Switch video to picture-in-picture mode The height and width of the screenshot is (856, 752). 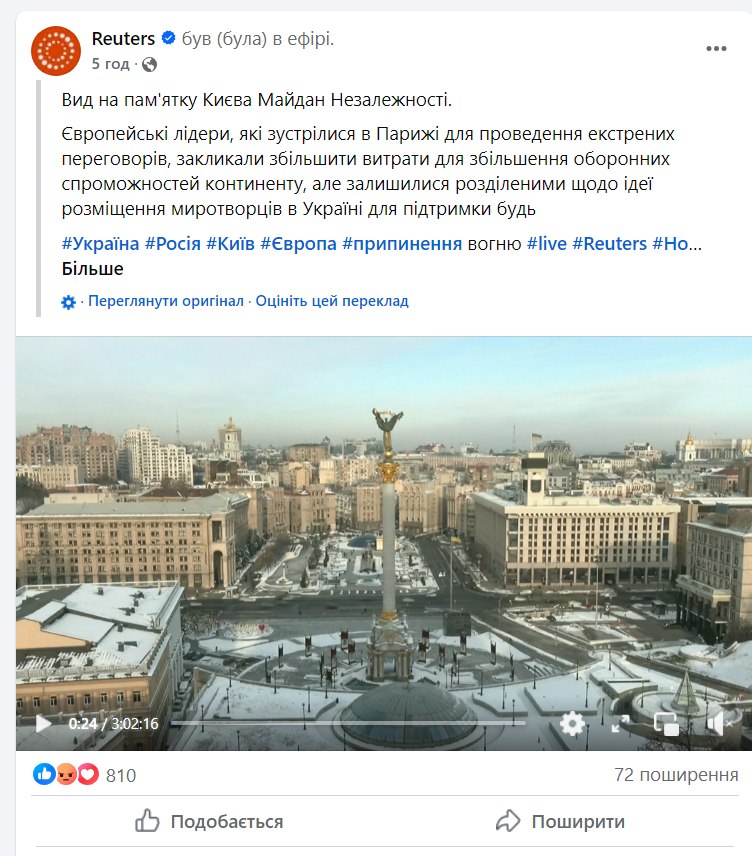[666, 724]
